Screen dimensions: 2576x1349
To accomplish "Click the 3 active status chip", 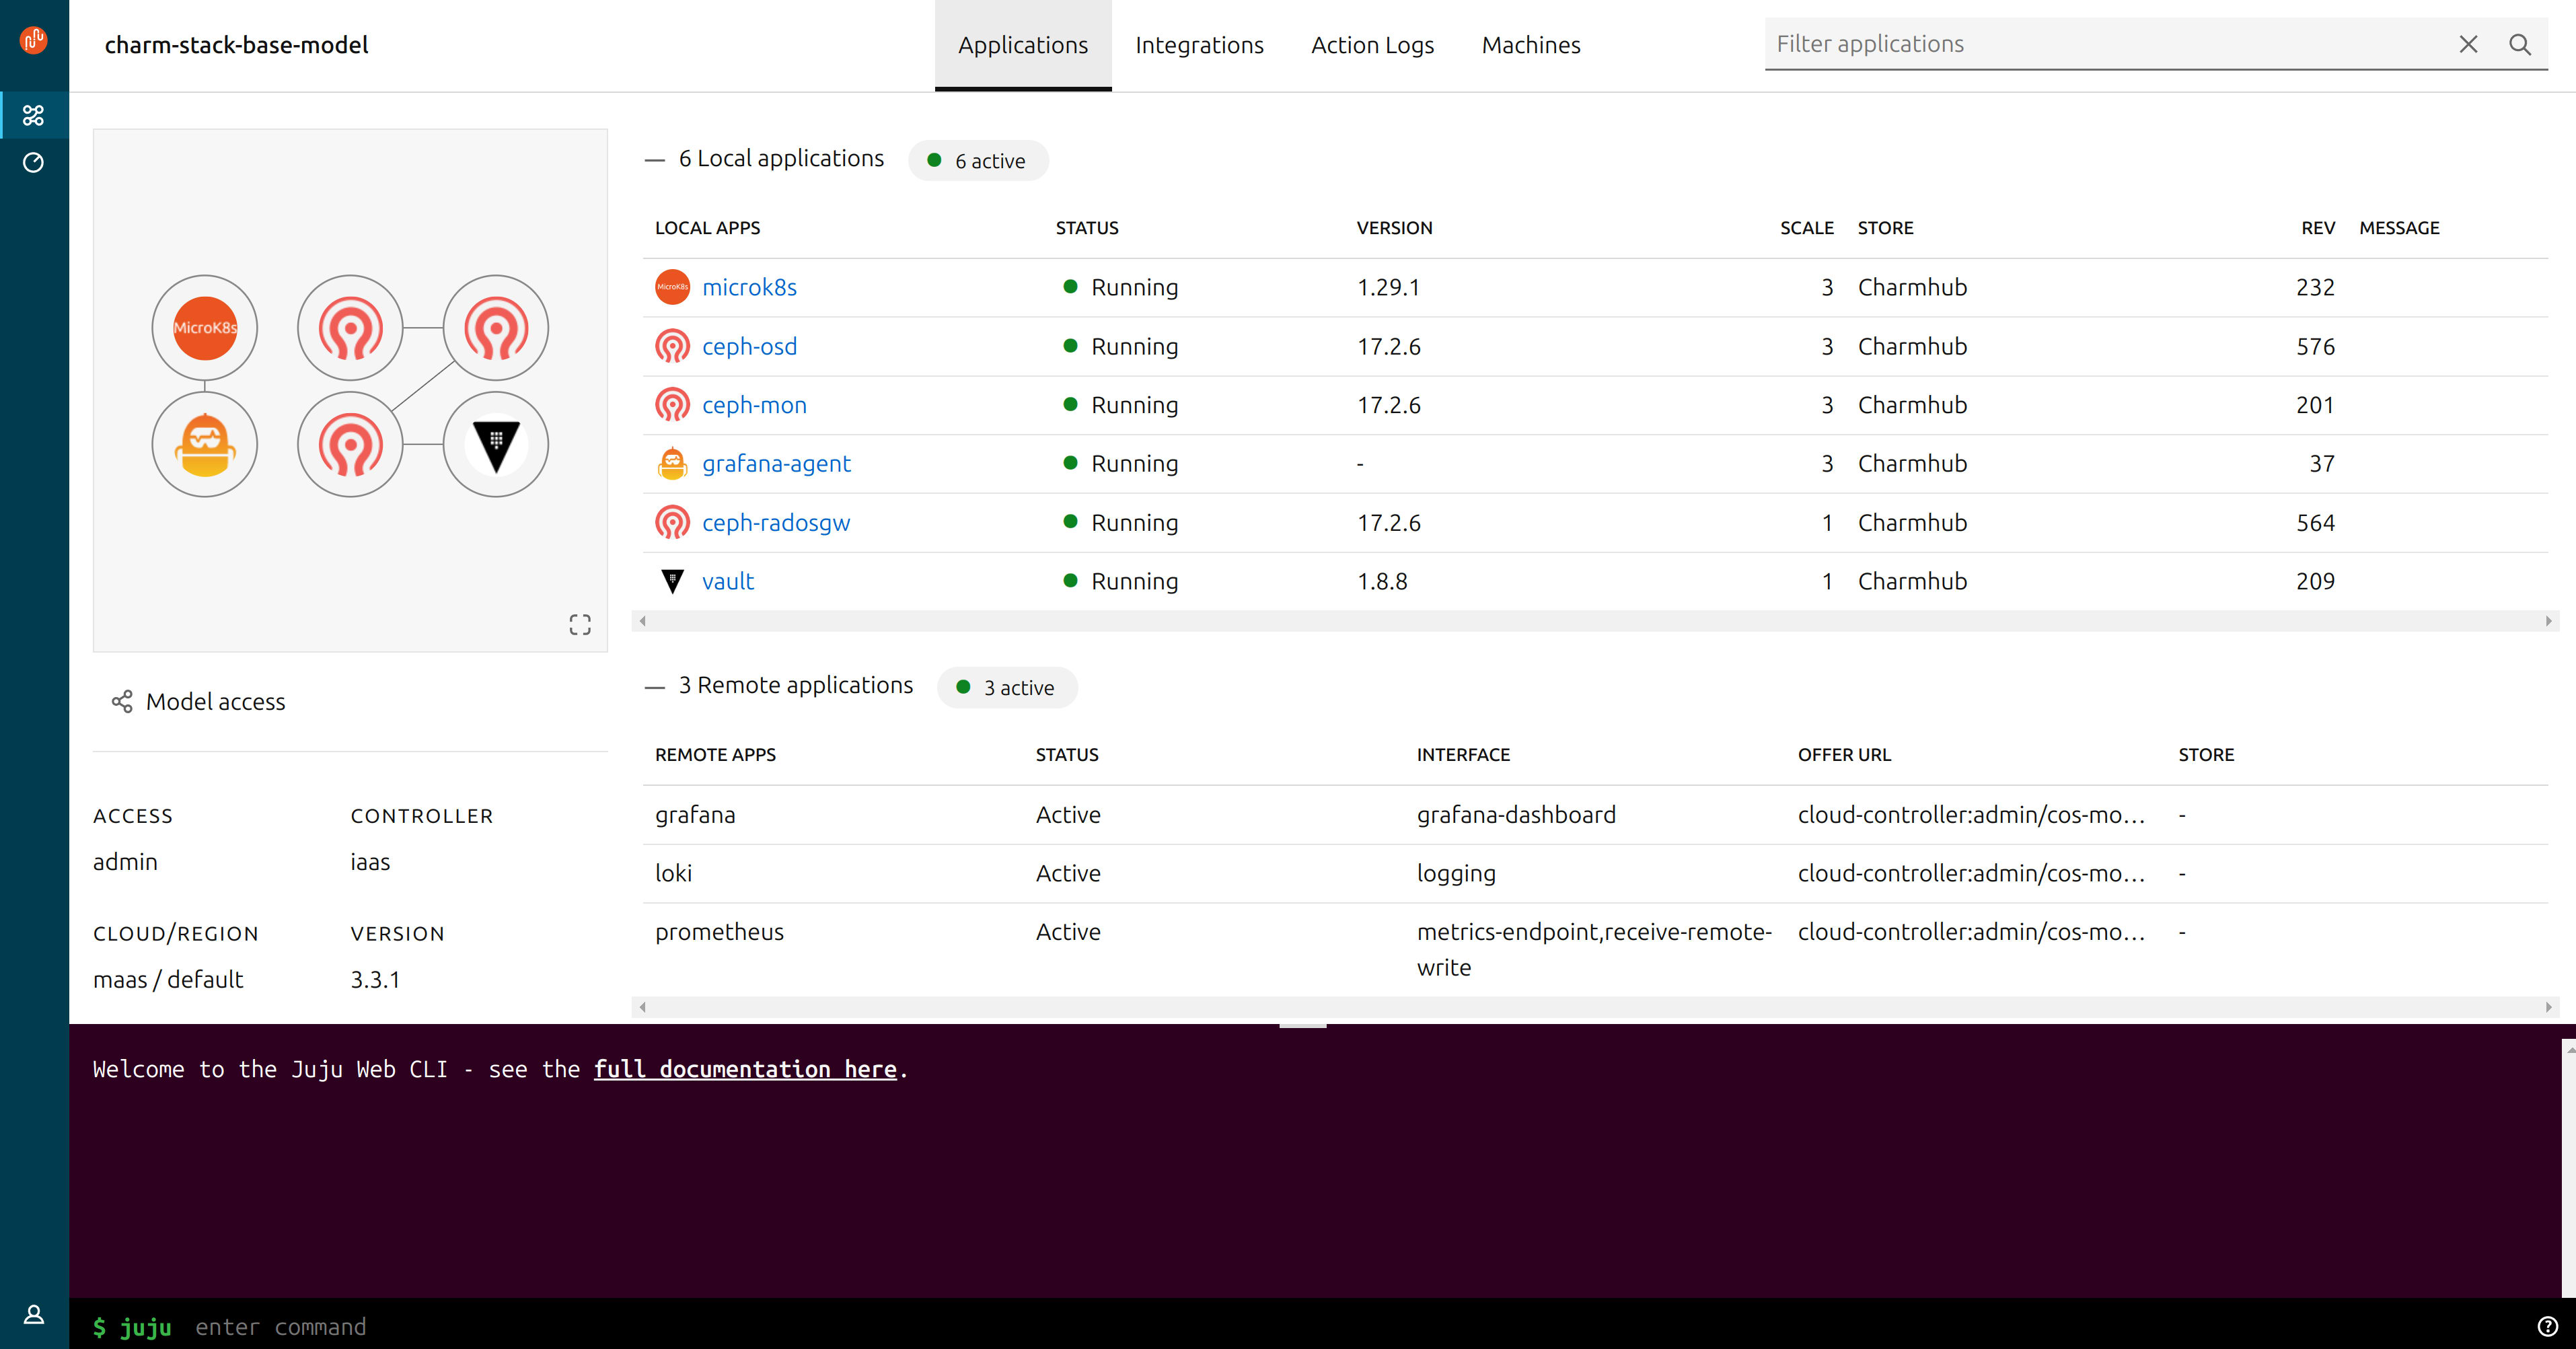I will click(1007, 688).
